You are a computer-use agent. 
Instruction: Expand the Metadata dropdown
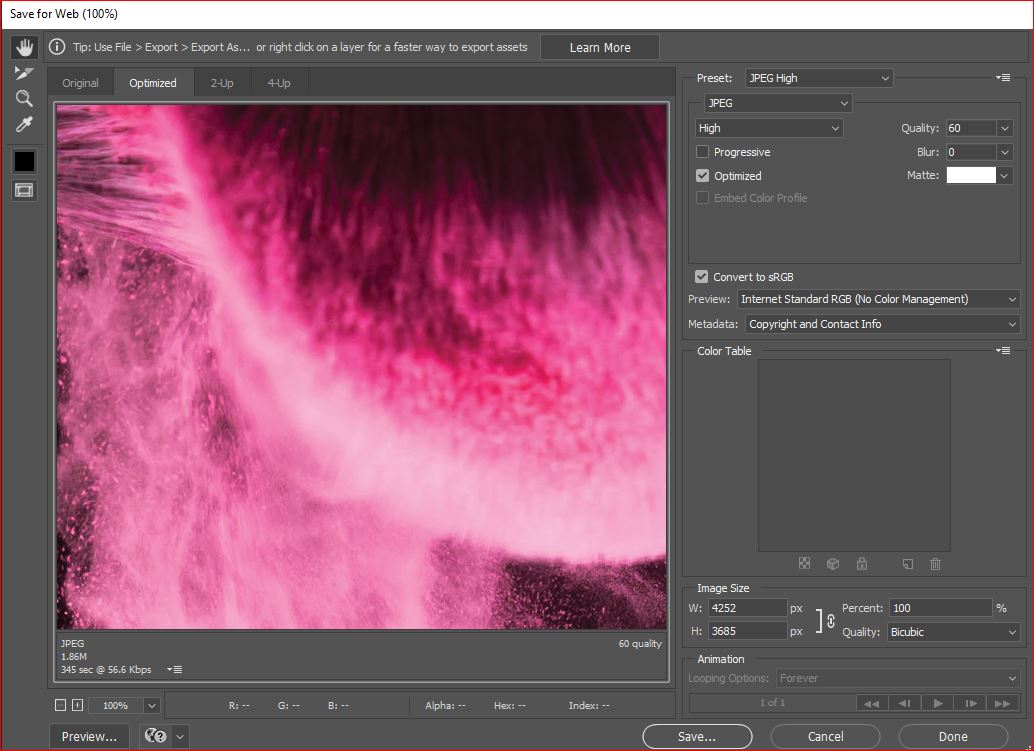pyautogui.click(x=882, y=324)
